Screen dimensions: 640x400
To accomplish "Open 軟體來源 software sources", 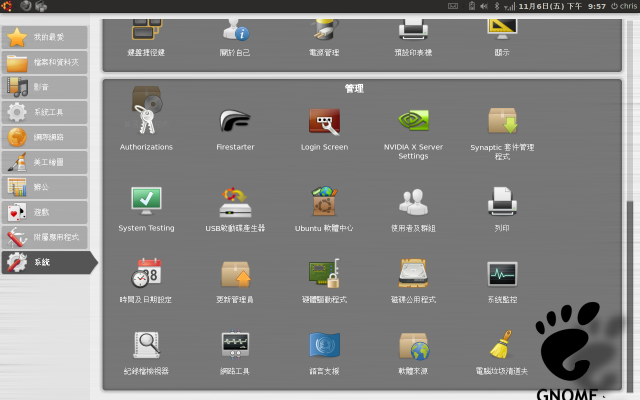I will (x=414, y=346).
